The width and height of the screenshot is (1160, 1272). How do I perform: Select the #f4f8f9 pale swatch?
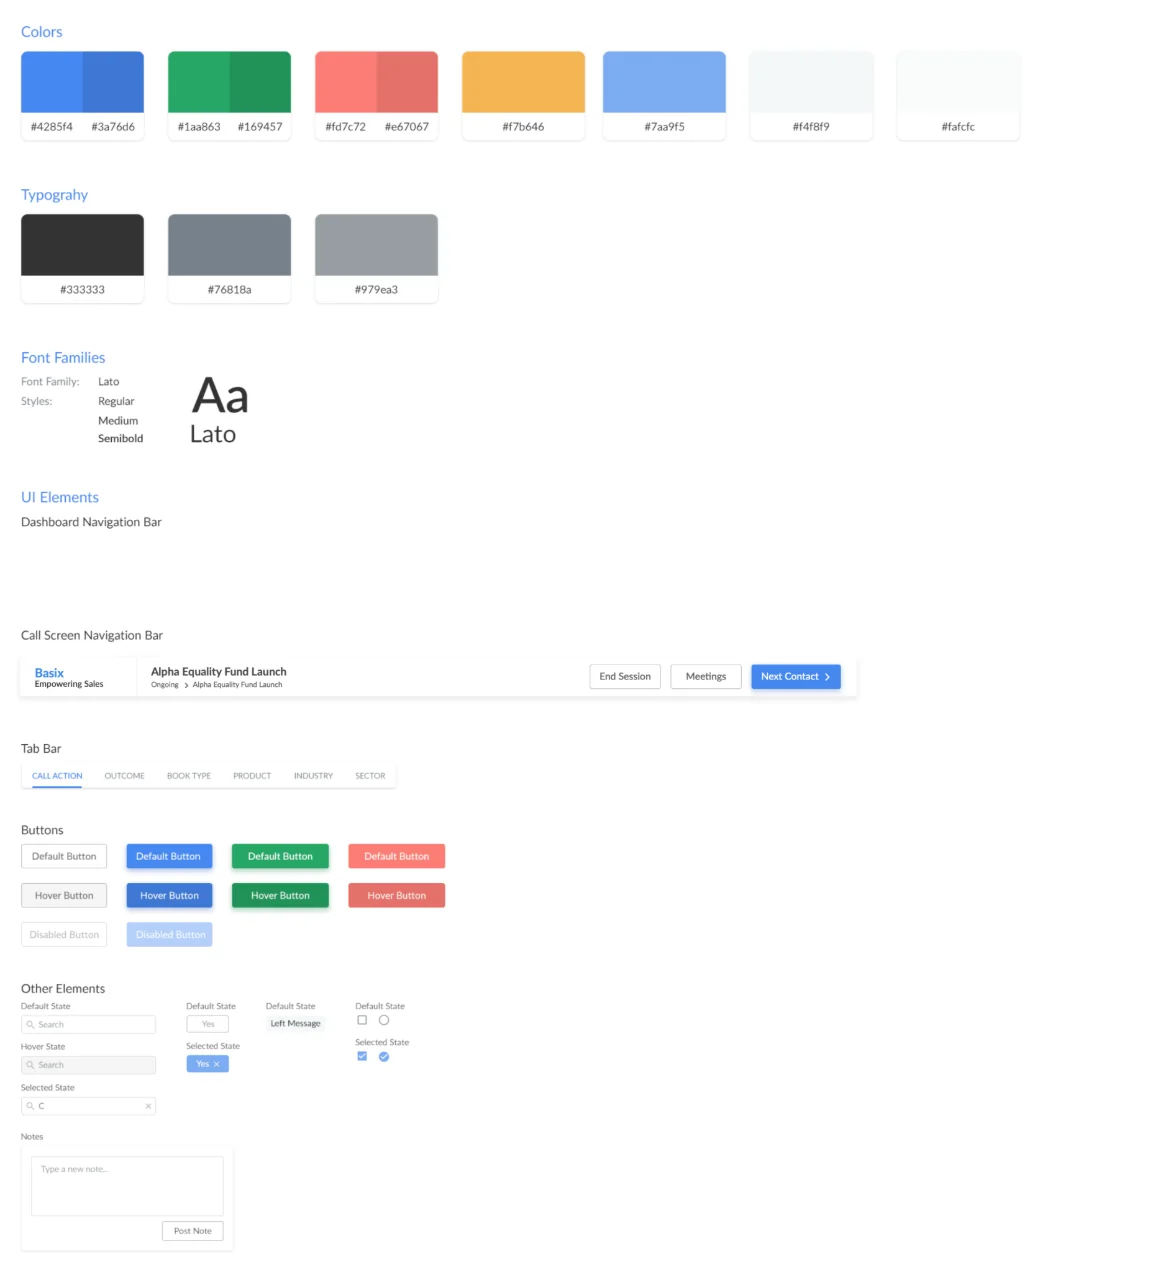(811, 82)
